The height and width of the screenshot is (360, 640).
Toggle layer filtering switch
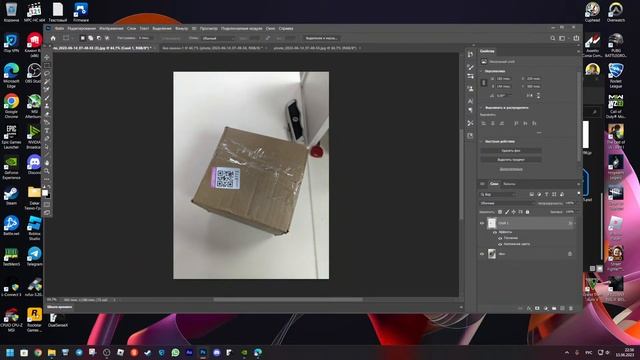pyautogui.click(x=578, y=193)
